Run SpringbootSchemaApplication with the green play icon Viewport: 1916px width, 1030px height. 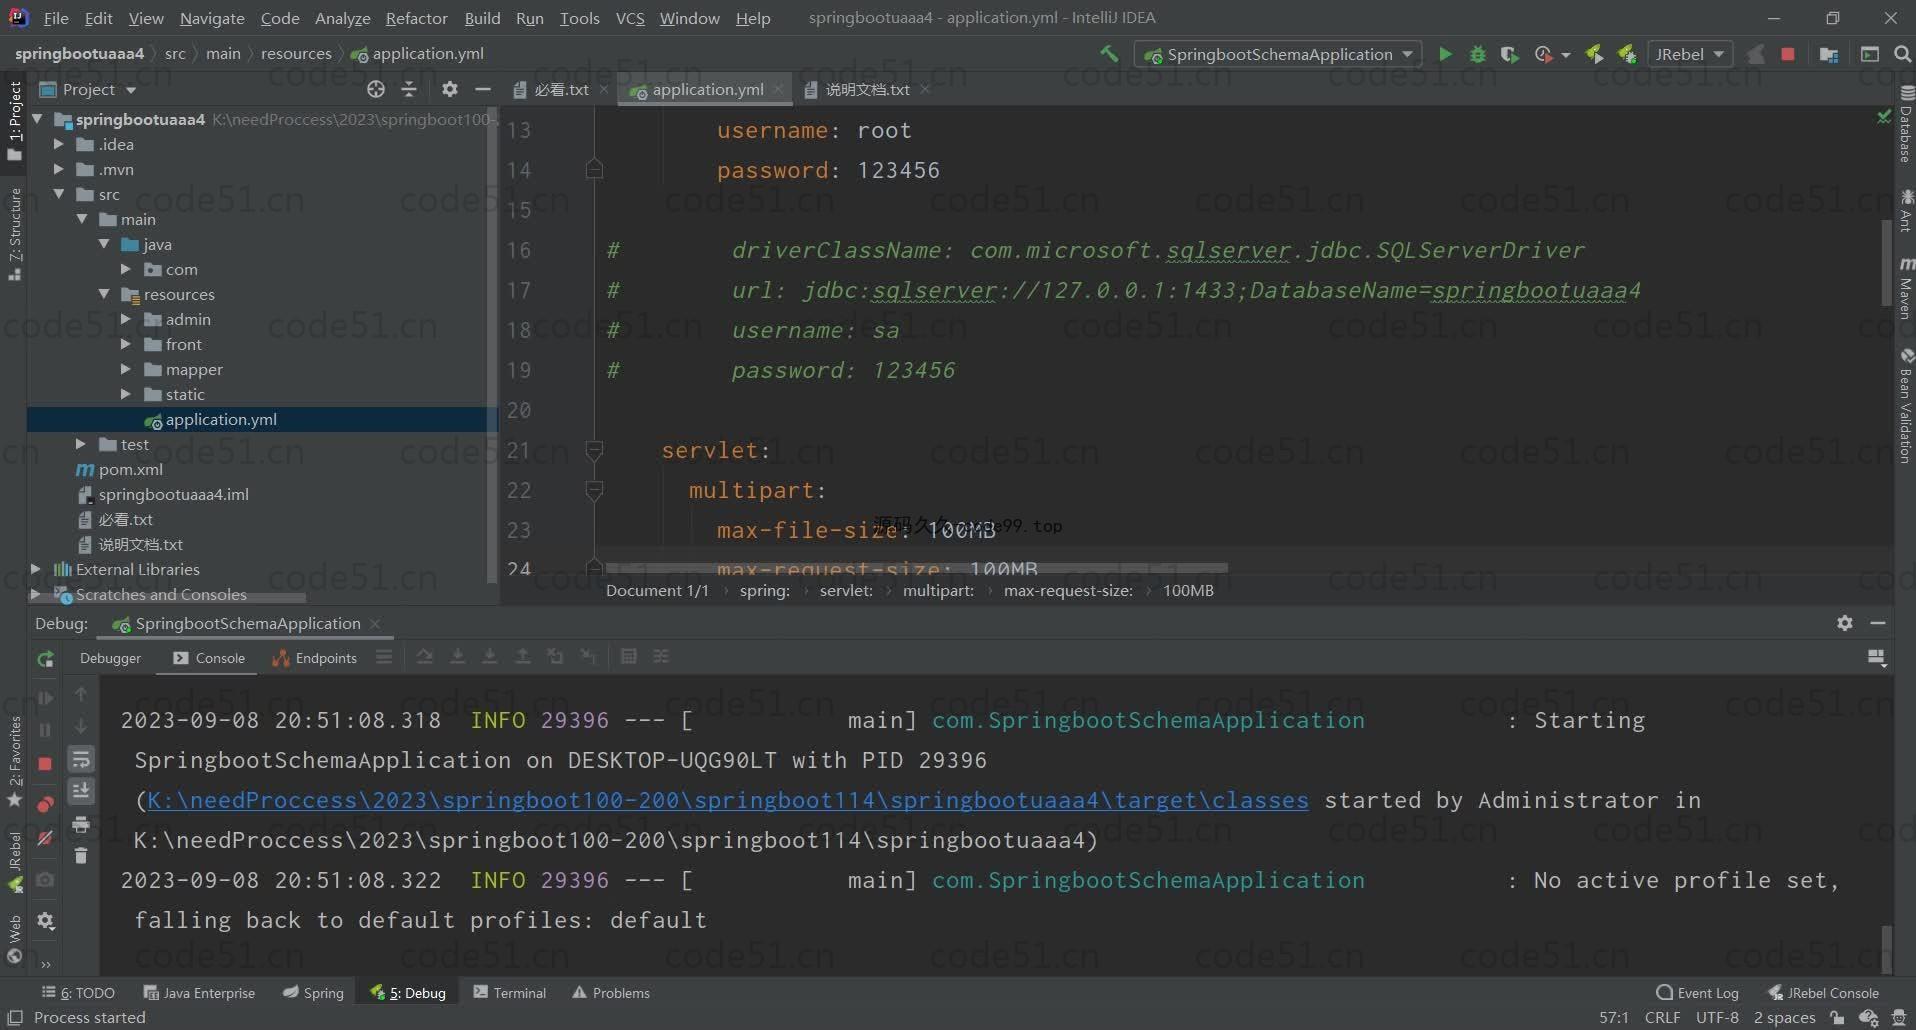click(x=1445, y=54)
